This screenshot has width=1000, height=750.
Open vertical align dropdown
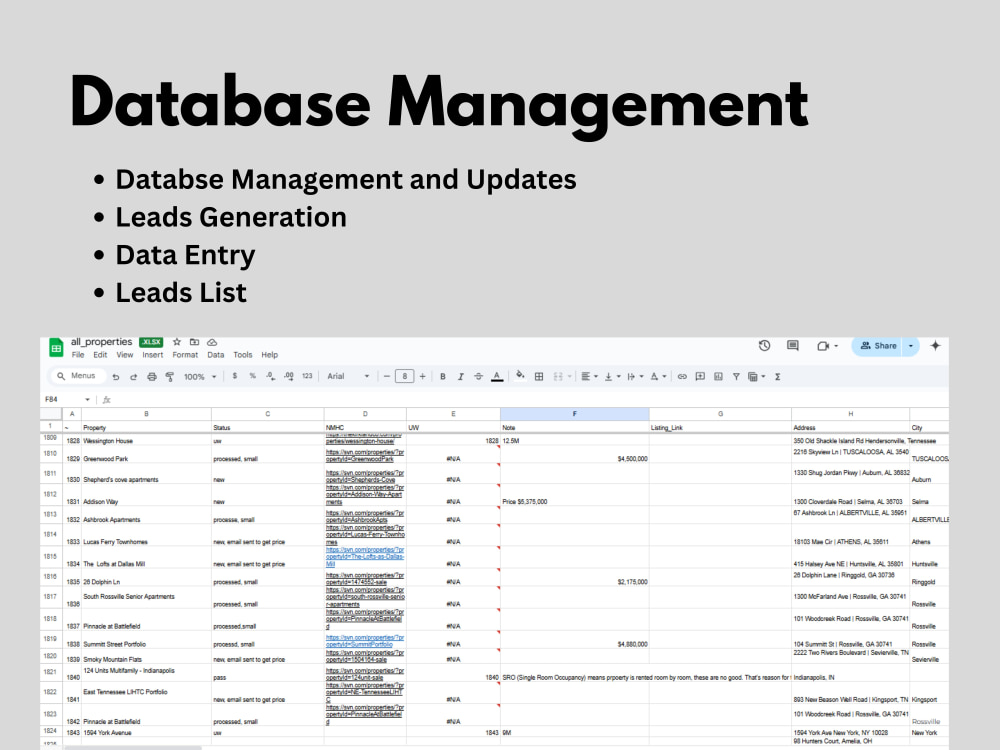pyautogui.click(x=612, y=377)
